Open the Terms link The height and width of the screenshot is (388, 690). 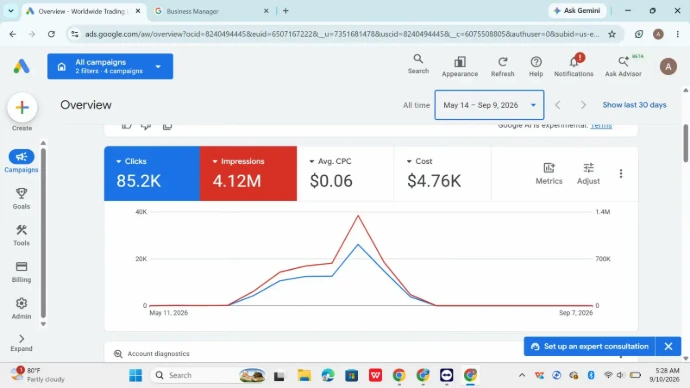coord(601,126)
